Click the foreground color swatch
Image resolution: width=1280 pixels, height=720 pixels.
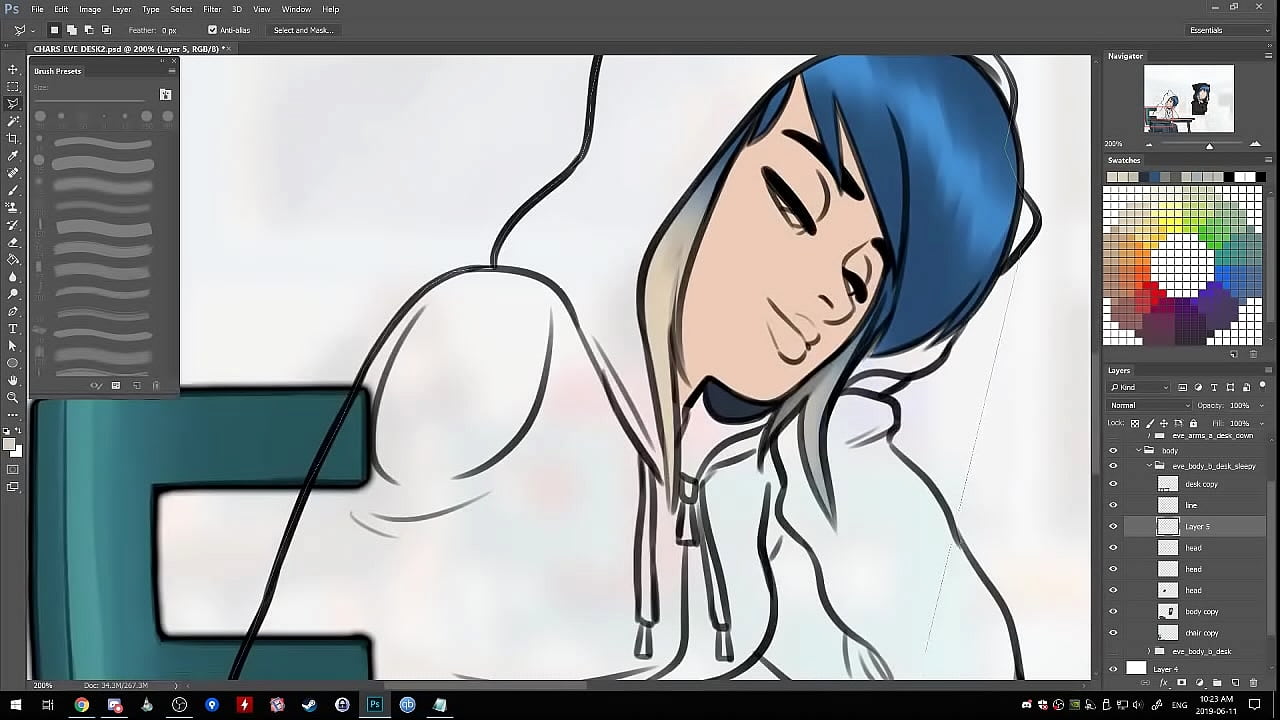(9, 444)
